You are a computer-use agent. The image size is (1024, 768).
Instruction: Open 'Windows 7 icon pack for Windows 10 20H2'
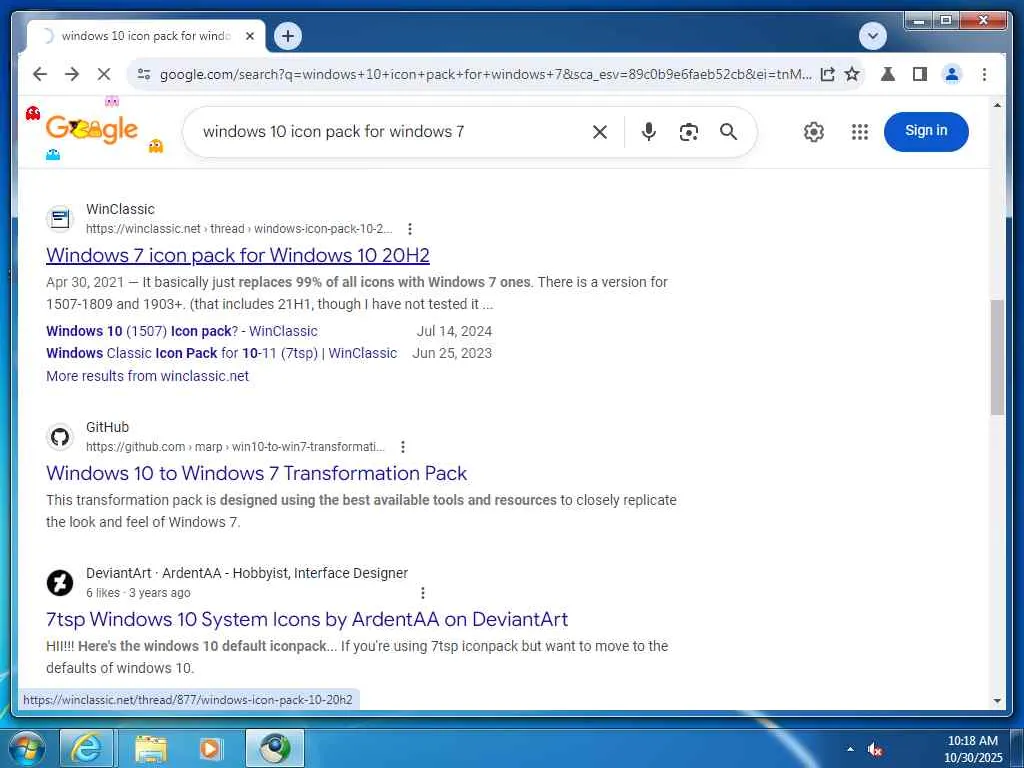point(238,255)
